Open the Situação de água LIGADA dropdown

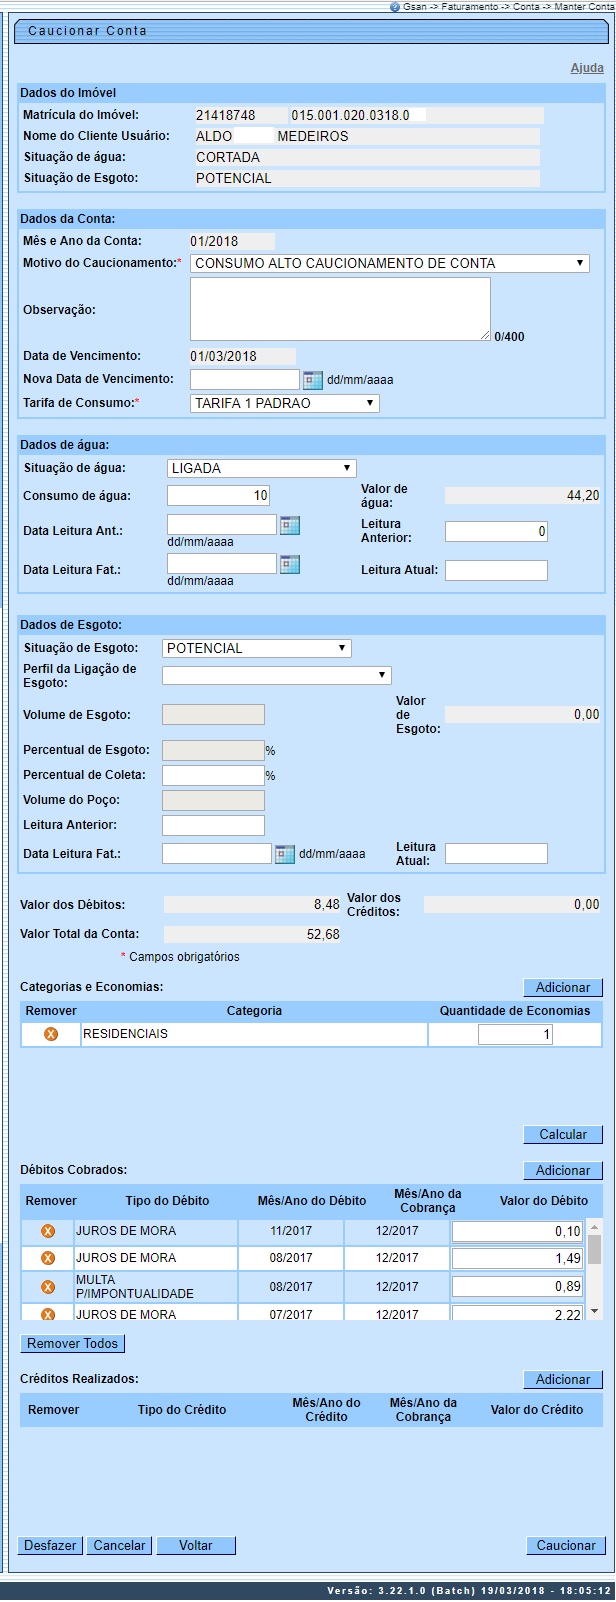262,468
